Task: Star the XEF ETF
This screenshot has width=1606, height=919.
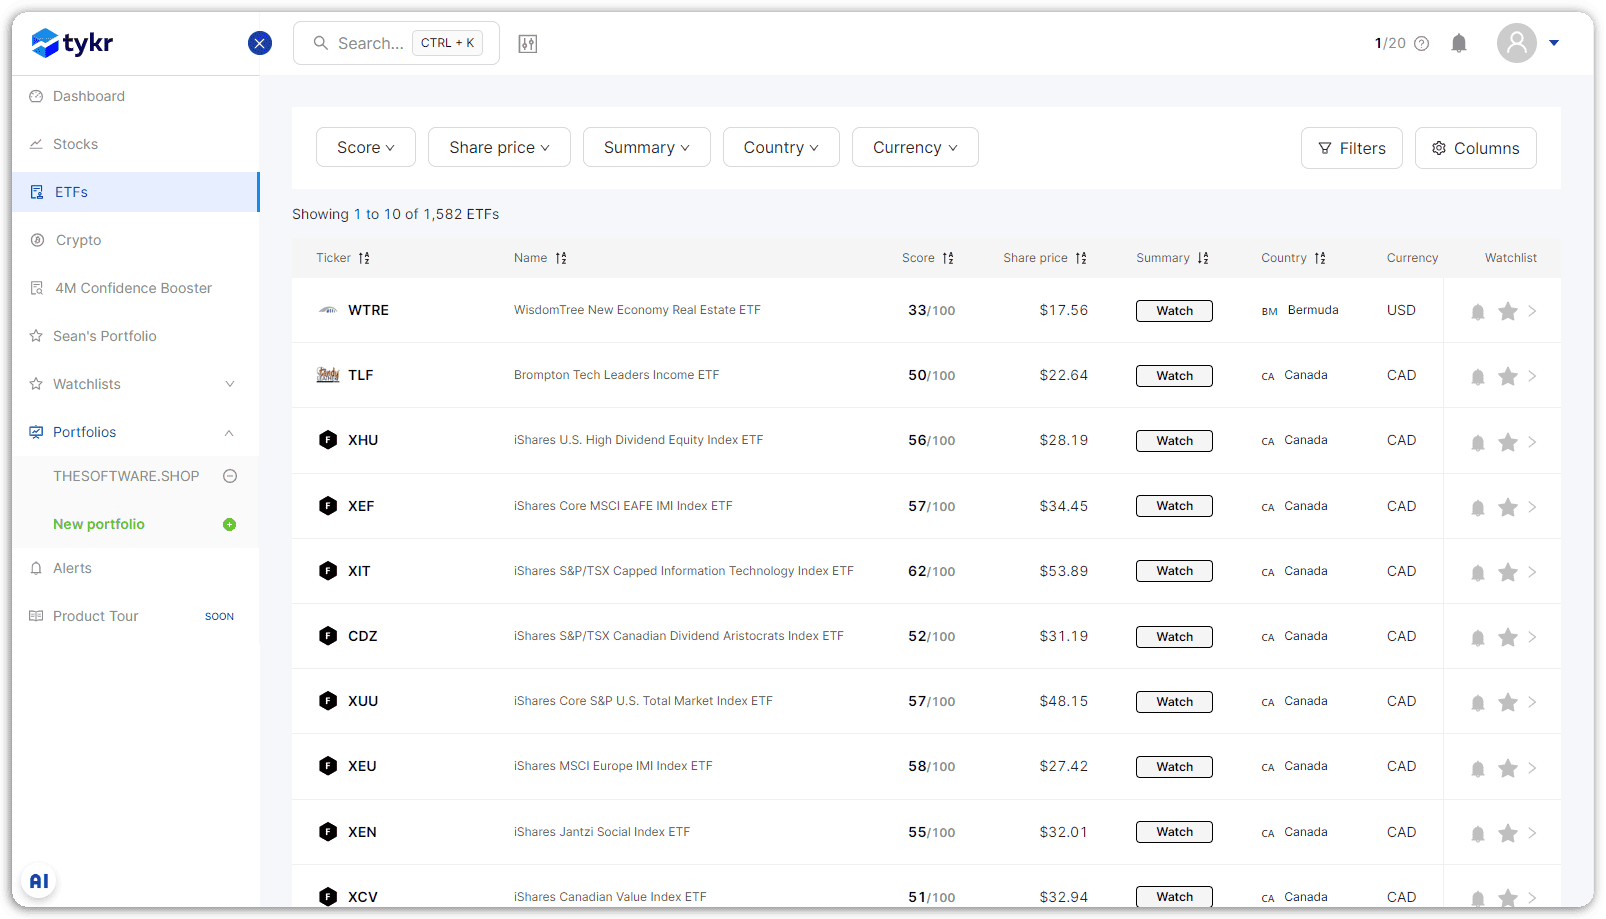Action: tap(1508, 507)
